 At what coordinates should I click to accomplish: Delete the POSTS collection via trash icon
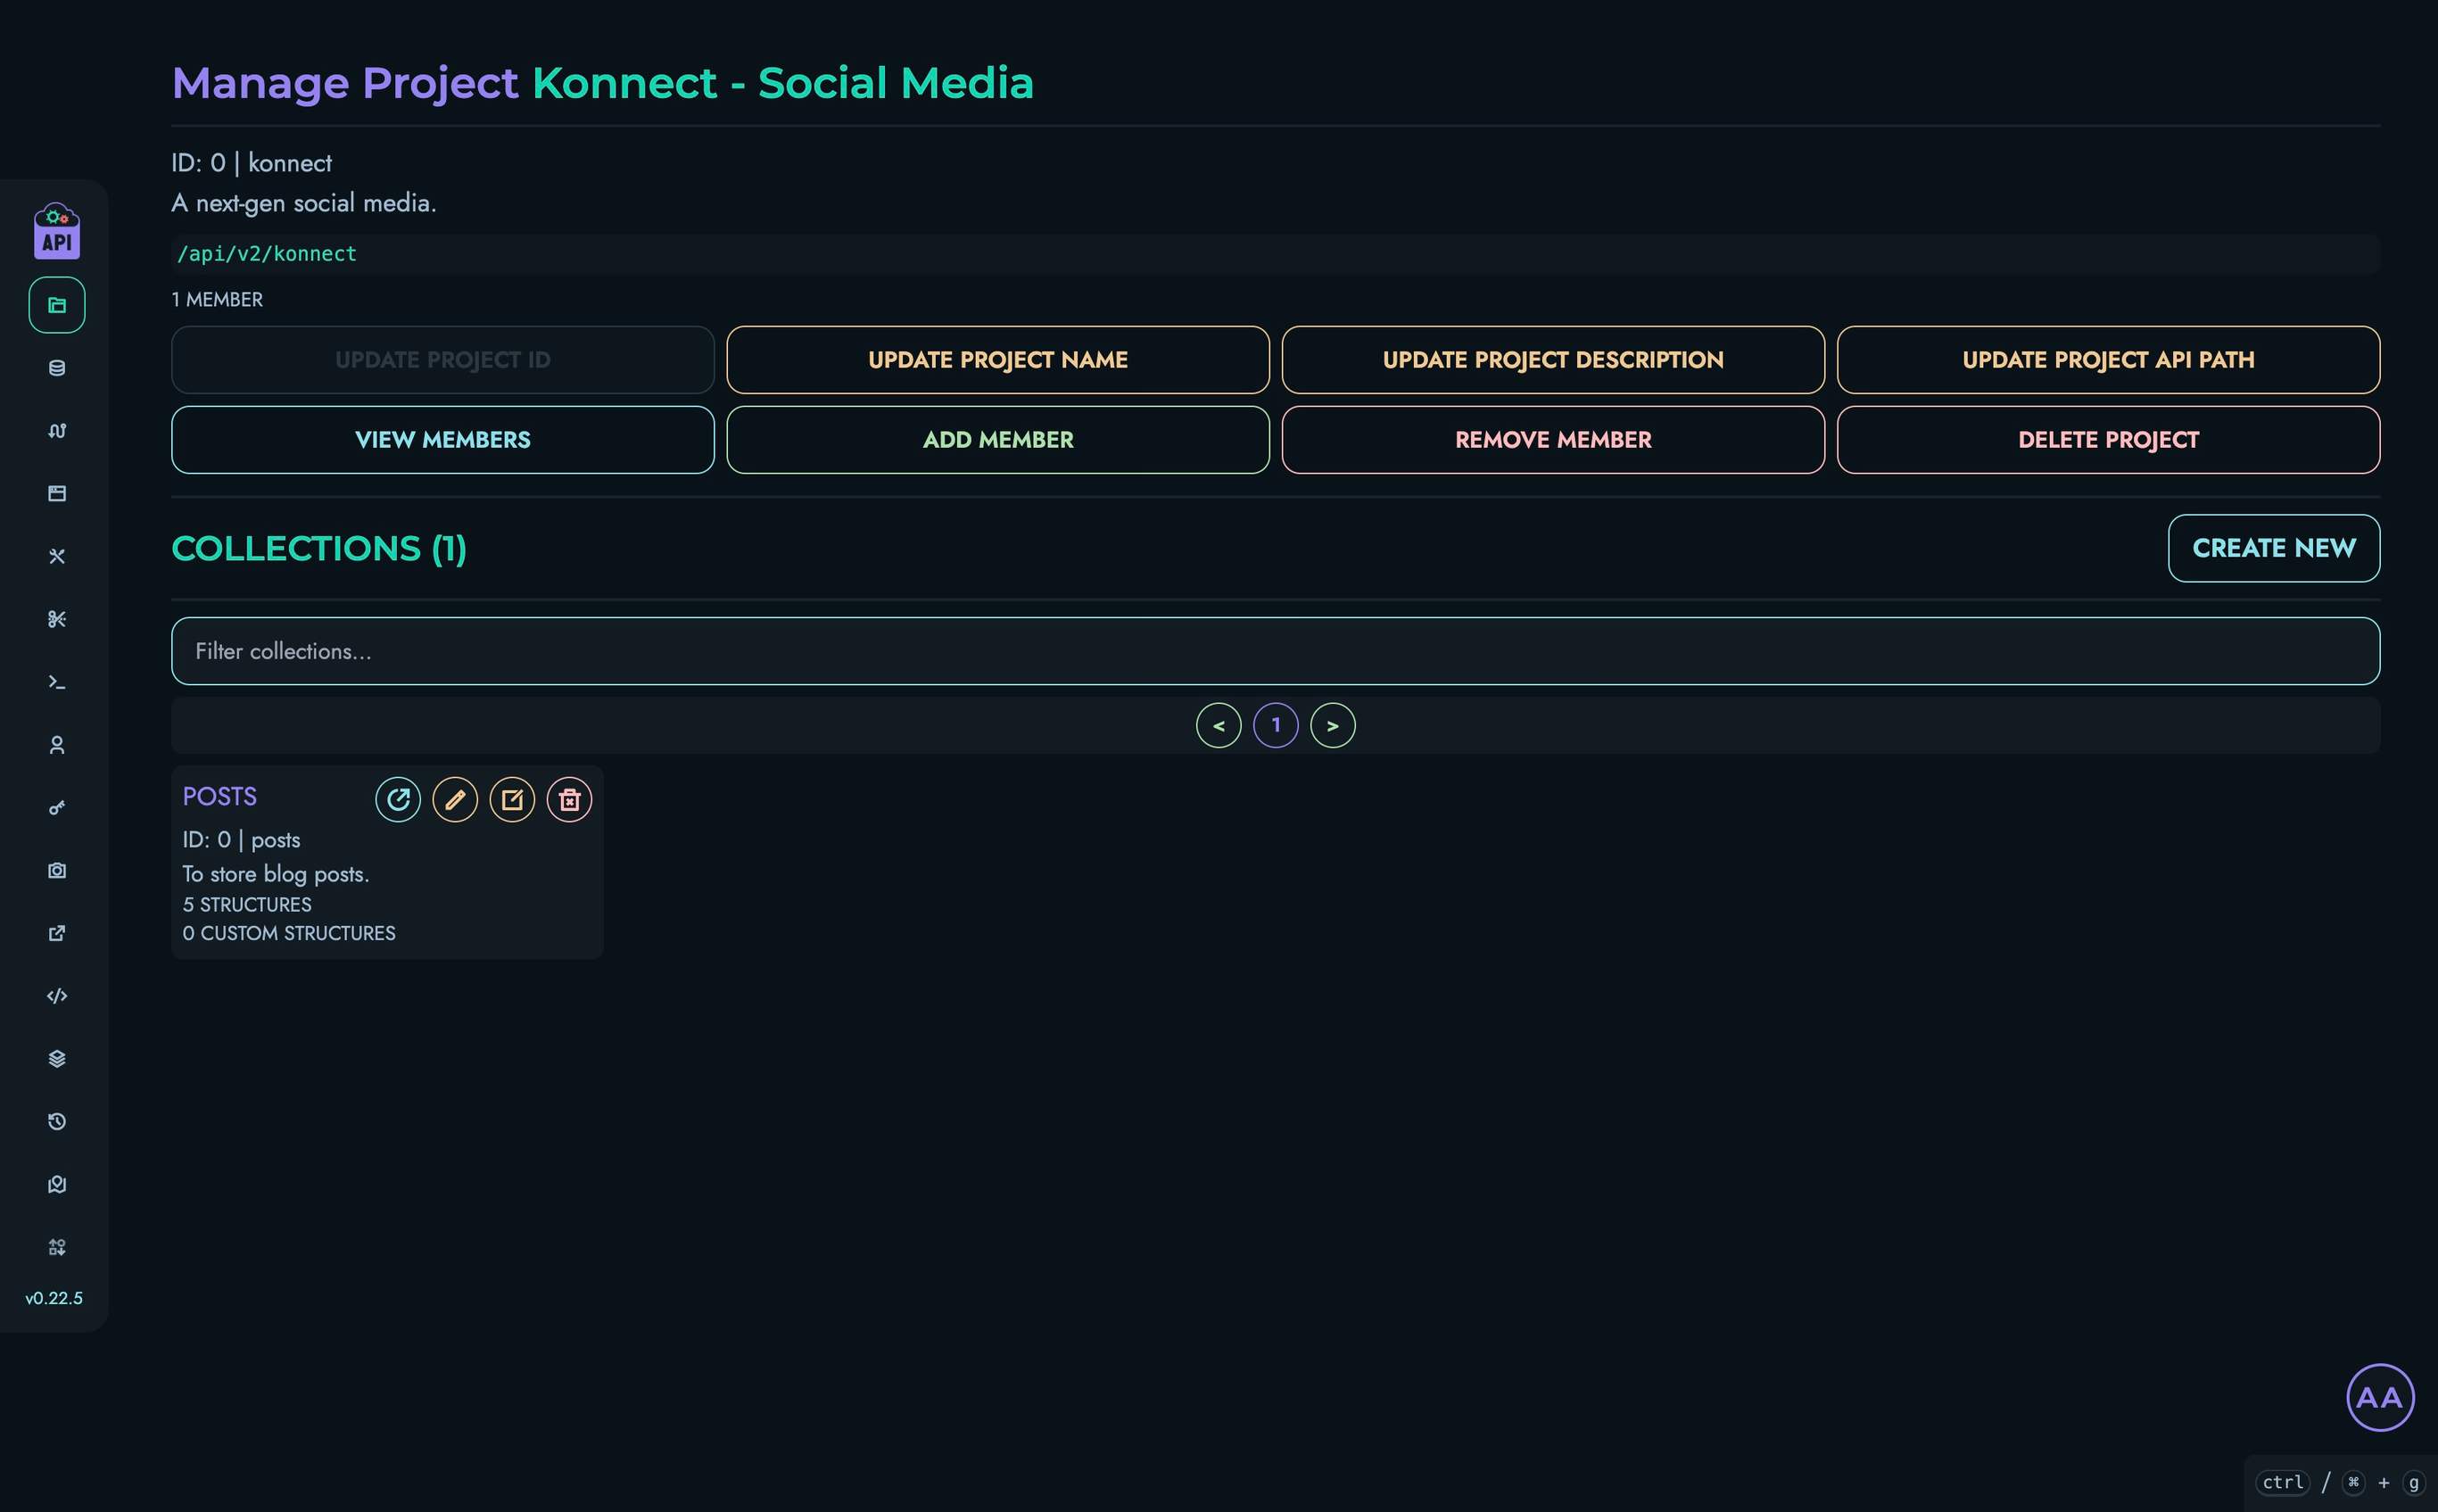(x=569, y=799)
